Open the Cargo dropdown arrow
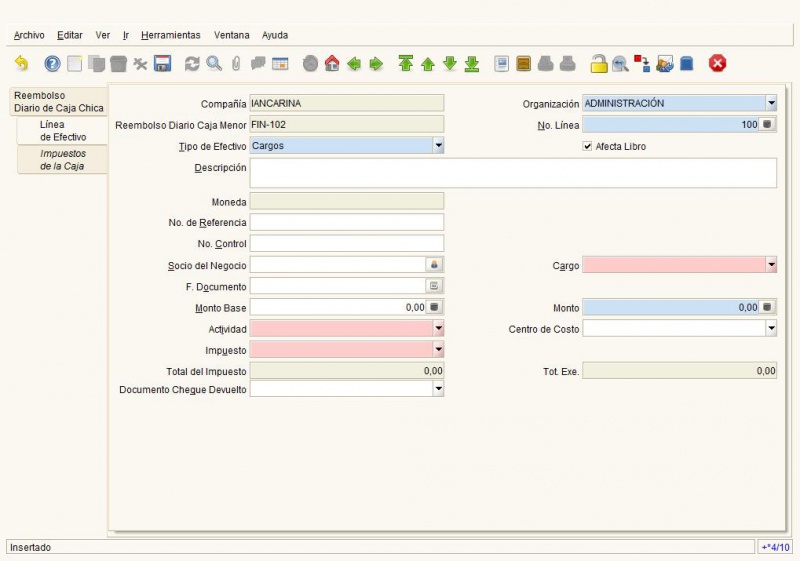Viewport: 800px width, 561px height. click(771, 265)
